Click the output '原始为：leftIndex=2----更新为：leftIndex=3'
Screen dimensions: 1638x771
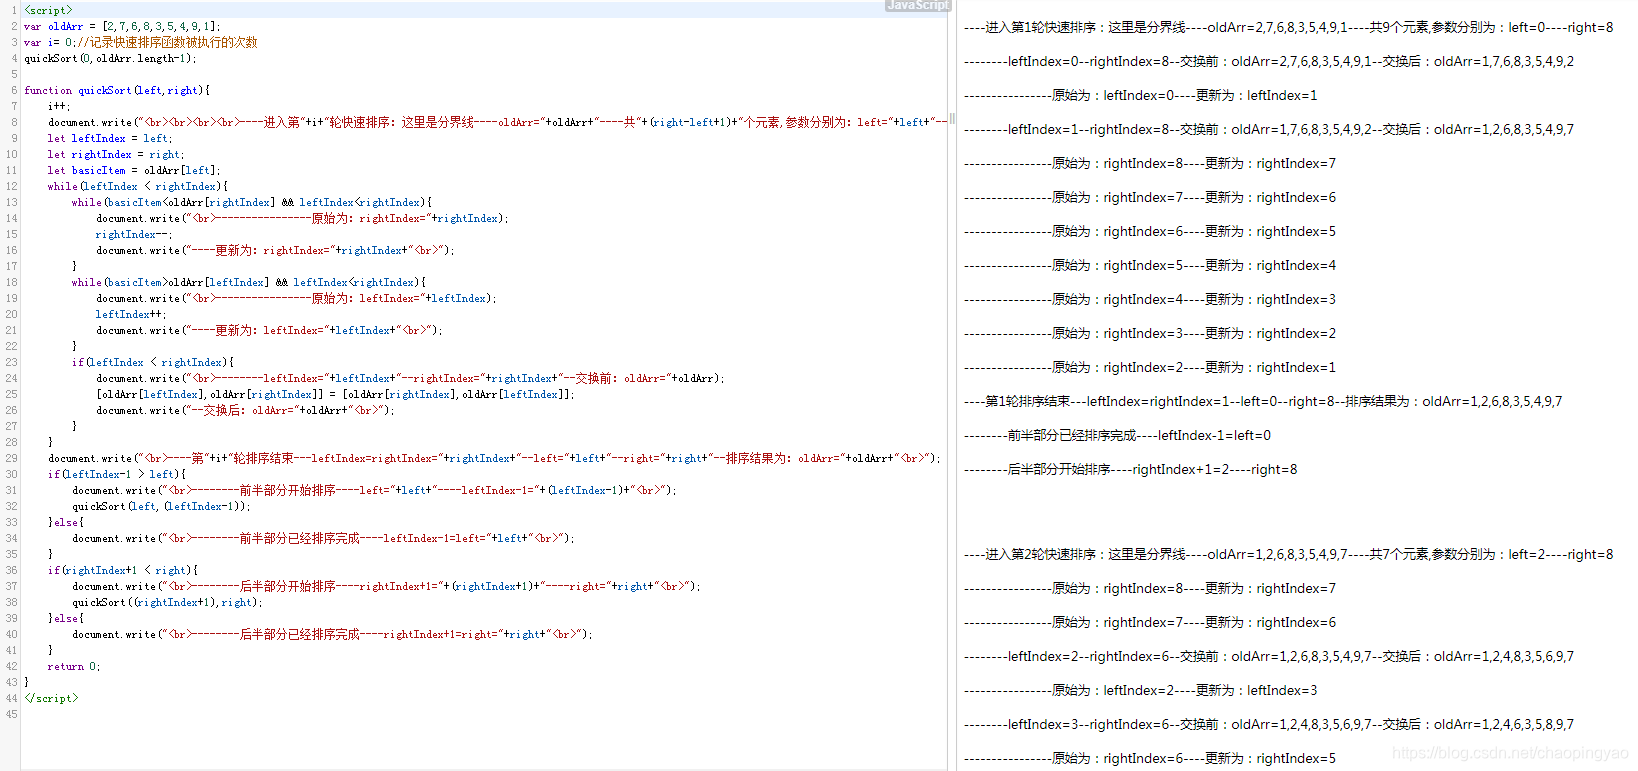pyautogui.click(x=1140, y=690)
